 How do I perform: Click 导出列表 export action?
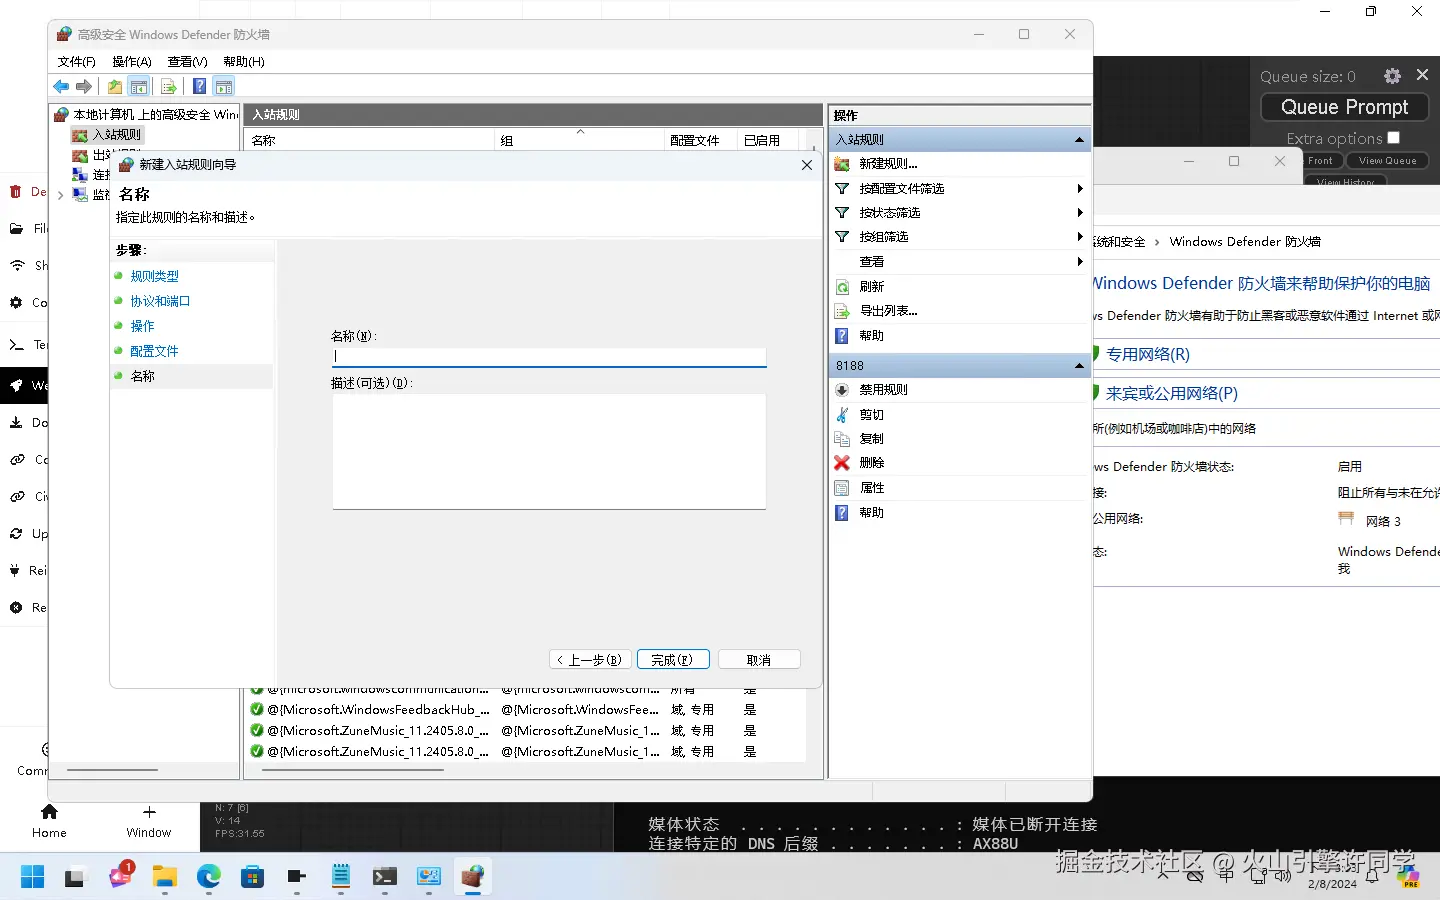pos(889,311)
